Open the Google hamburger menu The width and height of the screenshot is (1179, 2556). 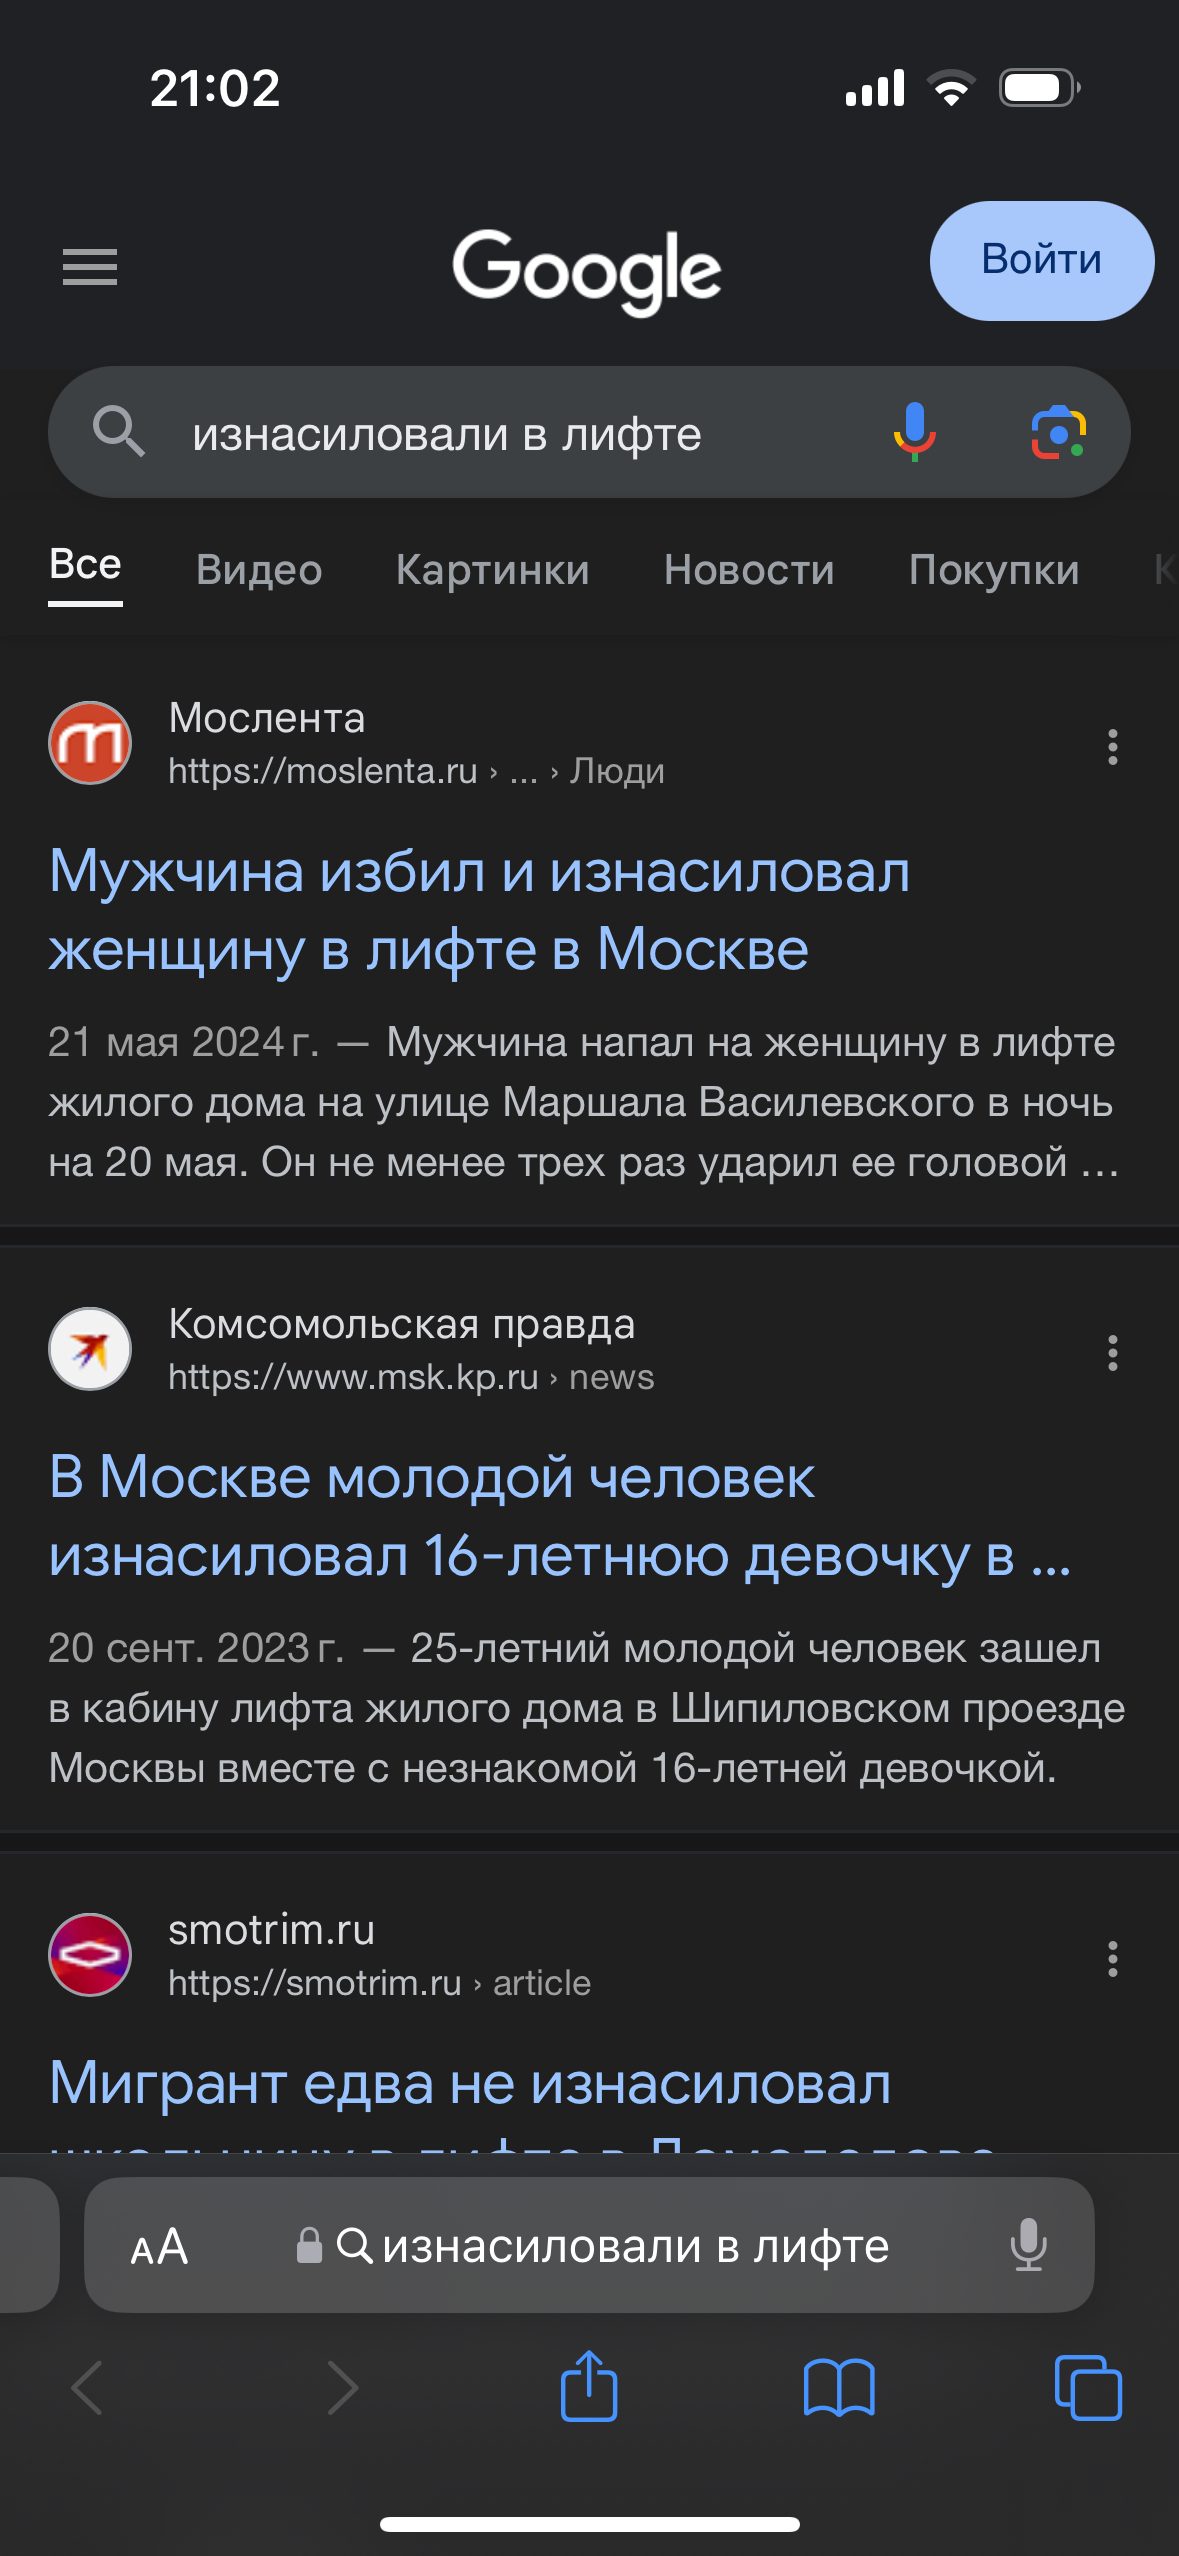pos(90,267)
